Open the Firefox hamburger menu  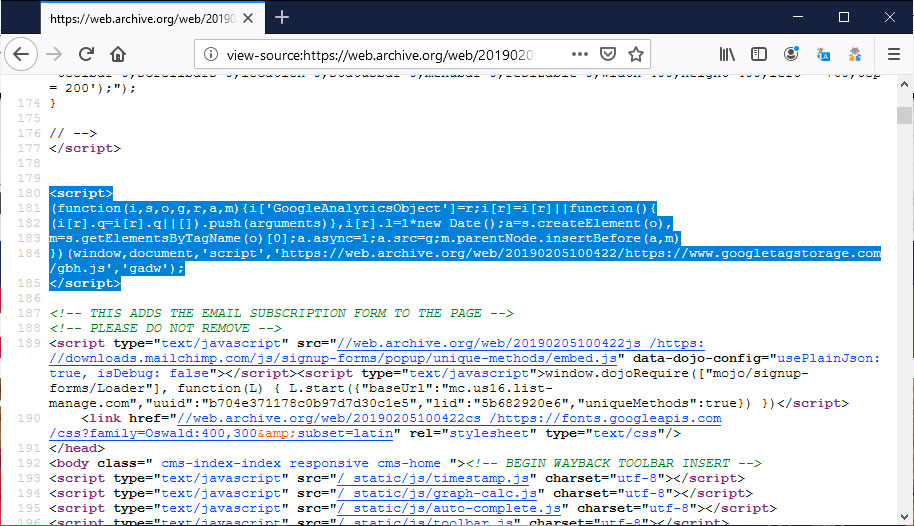[x=894, y=54]
